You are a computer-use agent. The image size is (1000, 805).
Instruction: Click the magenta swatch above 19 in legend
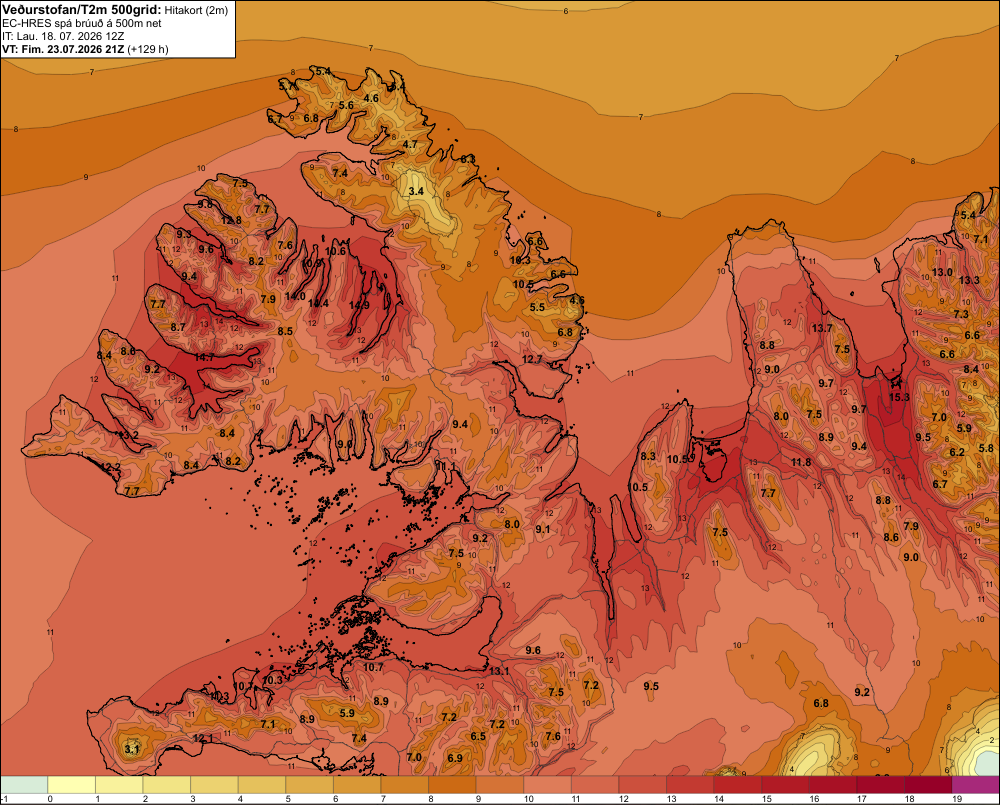click(976, 785)
